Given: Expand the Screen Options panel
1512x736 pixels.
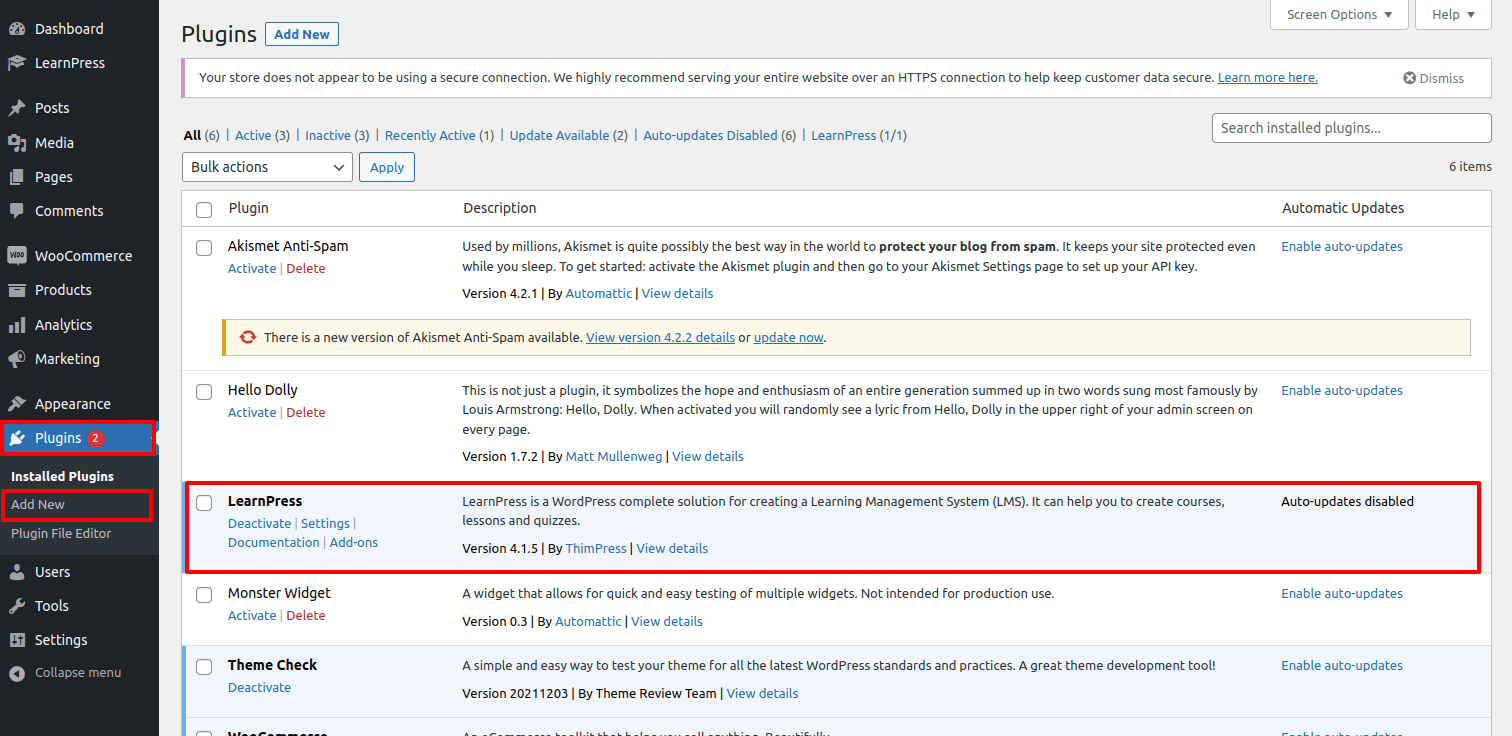Looking at the screenshot, I should click(x=1339, y=15).
